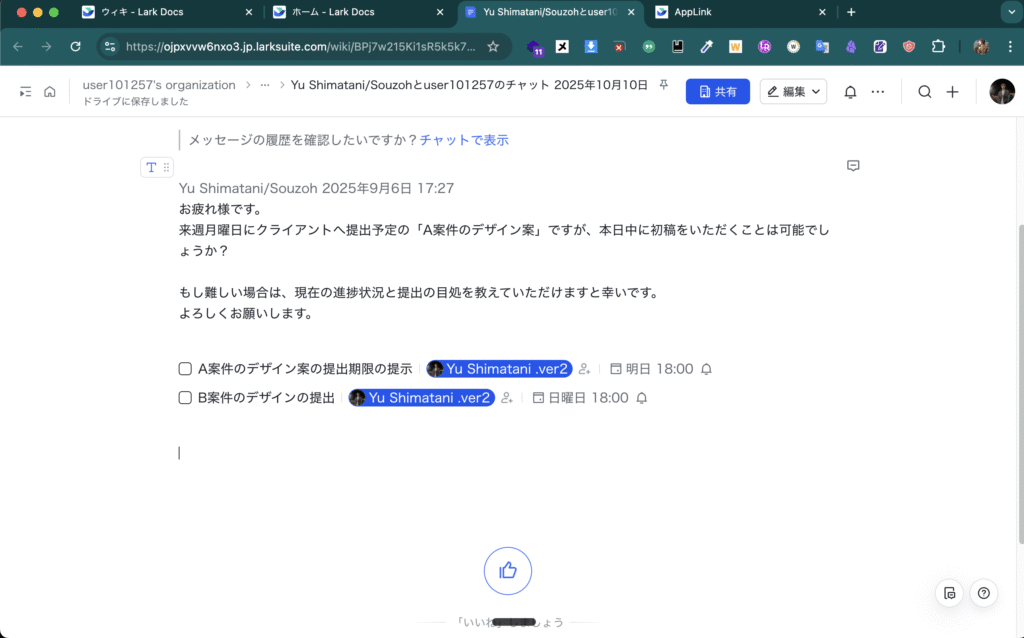Check the B案件のデザインの提出 task checkbox
1024x638 pixels.
pos(185,398)
